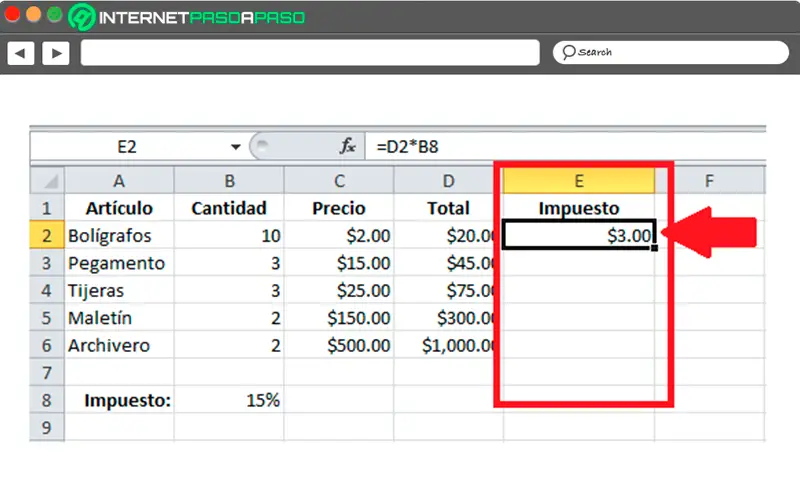Select the Impuesto: label in A8
The height and width of the screenshot is (500, 800).
tap(119, 401)
